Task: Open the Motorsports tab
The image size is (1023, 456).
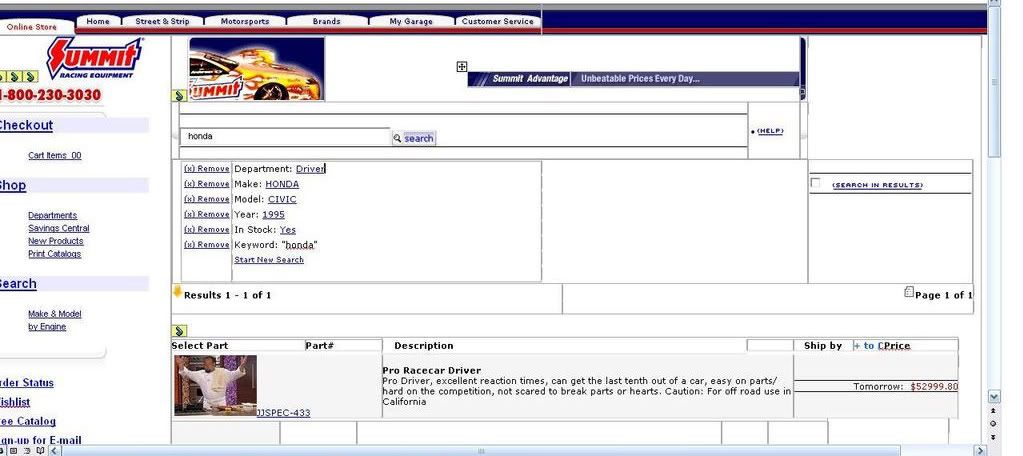Action: [245, 21]
